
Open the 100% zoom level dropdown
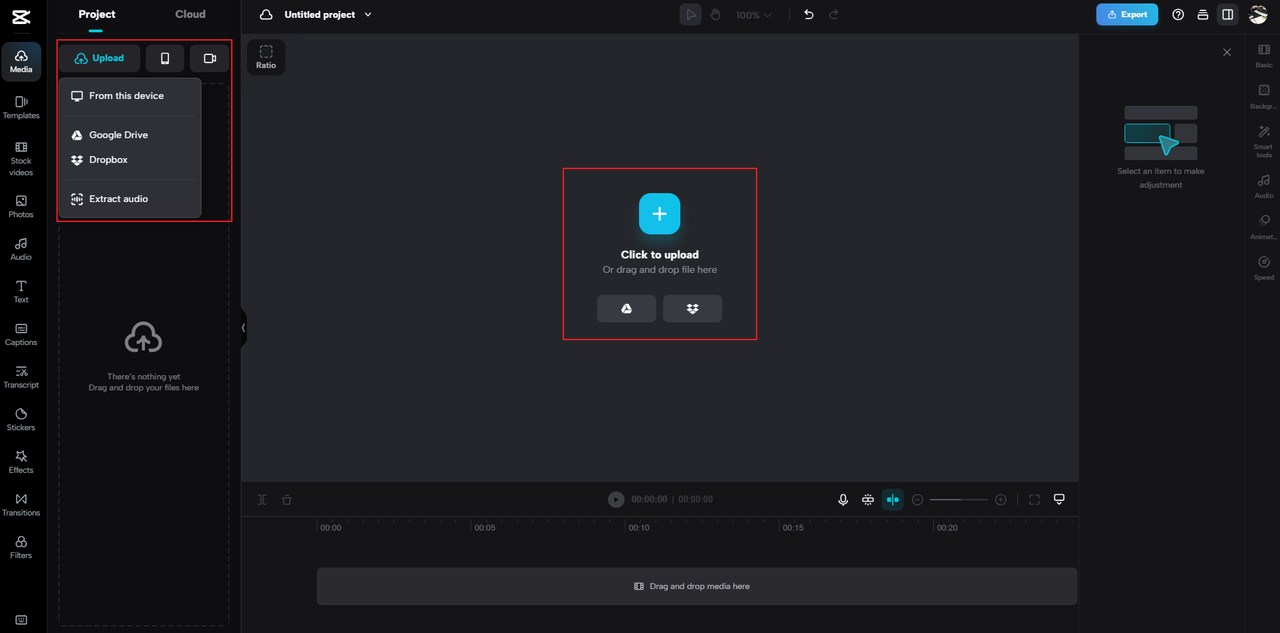[x=754, y=15]
